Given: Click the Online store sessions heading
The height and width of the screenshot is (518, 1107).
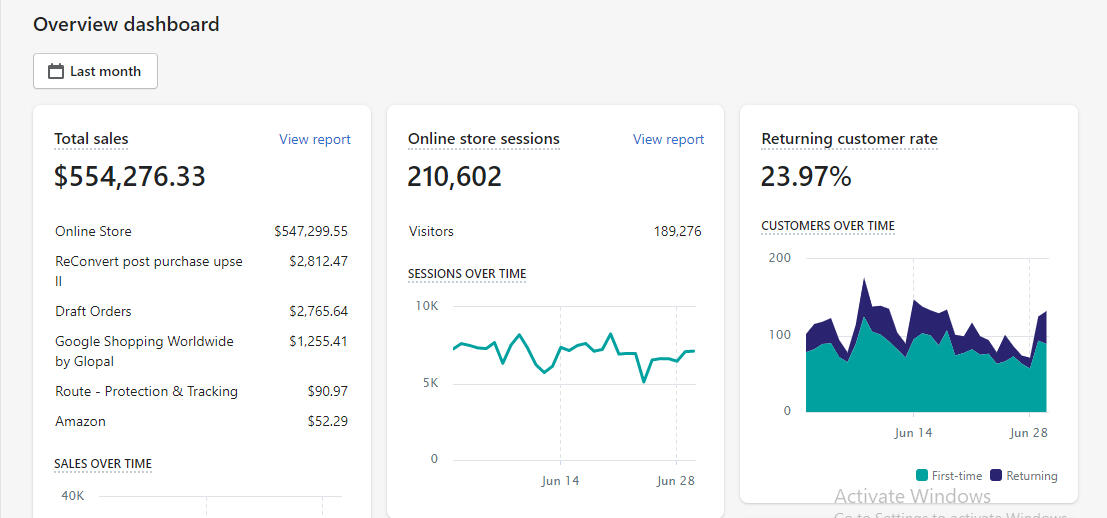Looking at the screenshot, I should coord(483,140).
